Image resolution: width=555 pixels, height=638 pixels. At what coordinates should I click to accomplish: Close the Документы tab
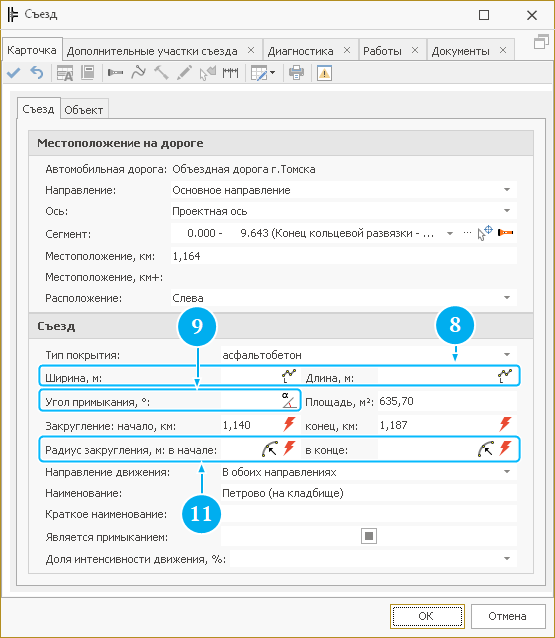pos(503,50)
